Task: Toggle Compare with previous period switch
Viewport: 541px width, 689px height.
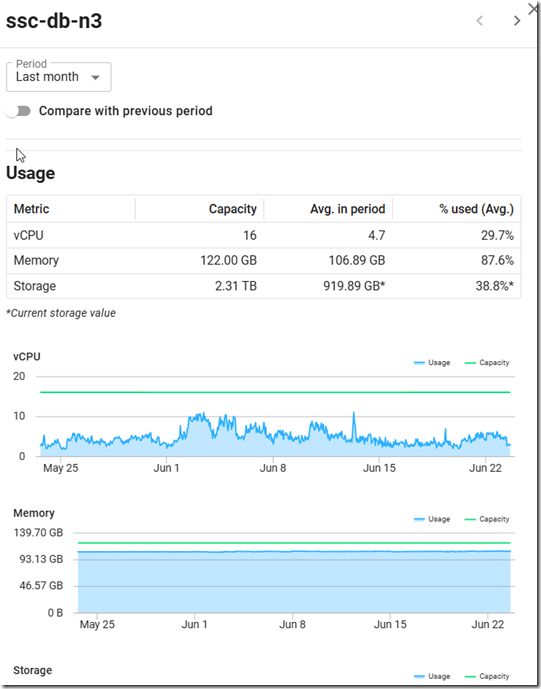Action: [x=18, y=111]
